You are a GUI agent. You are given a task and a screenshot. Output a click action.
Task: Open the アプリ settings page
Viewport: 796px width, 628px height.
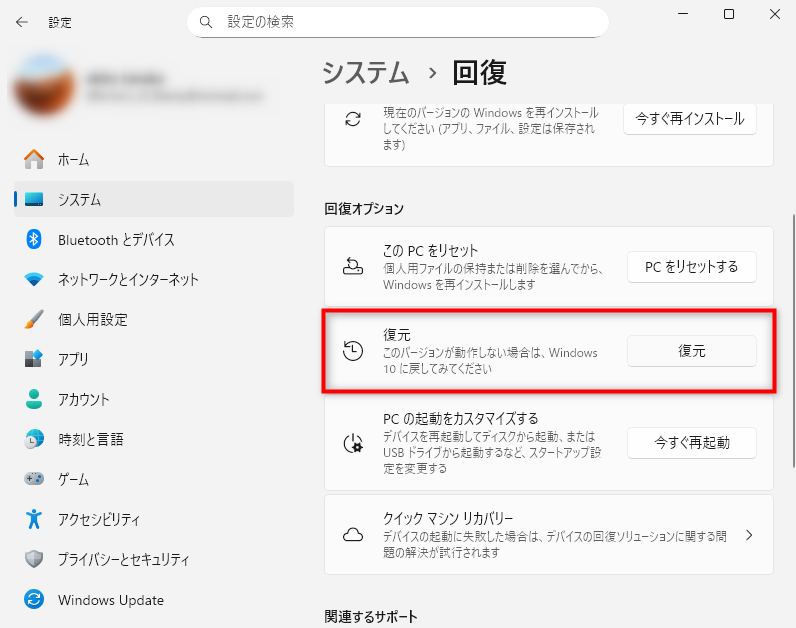[73, 360]
